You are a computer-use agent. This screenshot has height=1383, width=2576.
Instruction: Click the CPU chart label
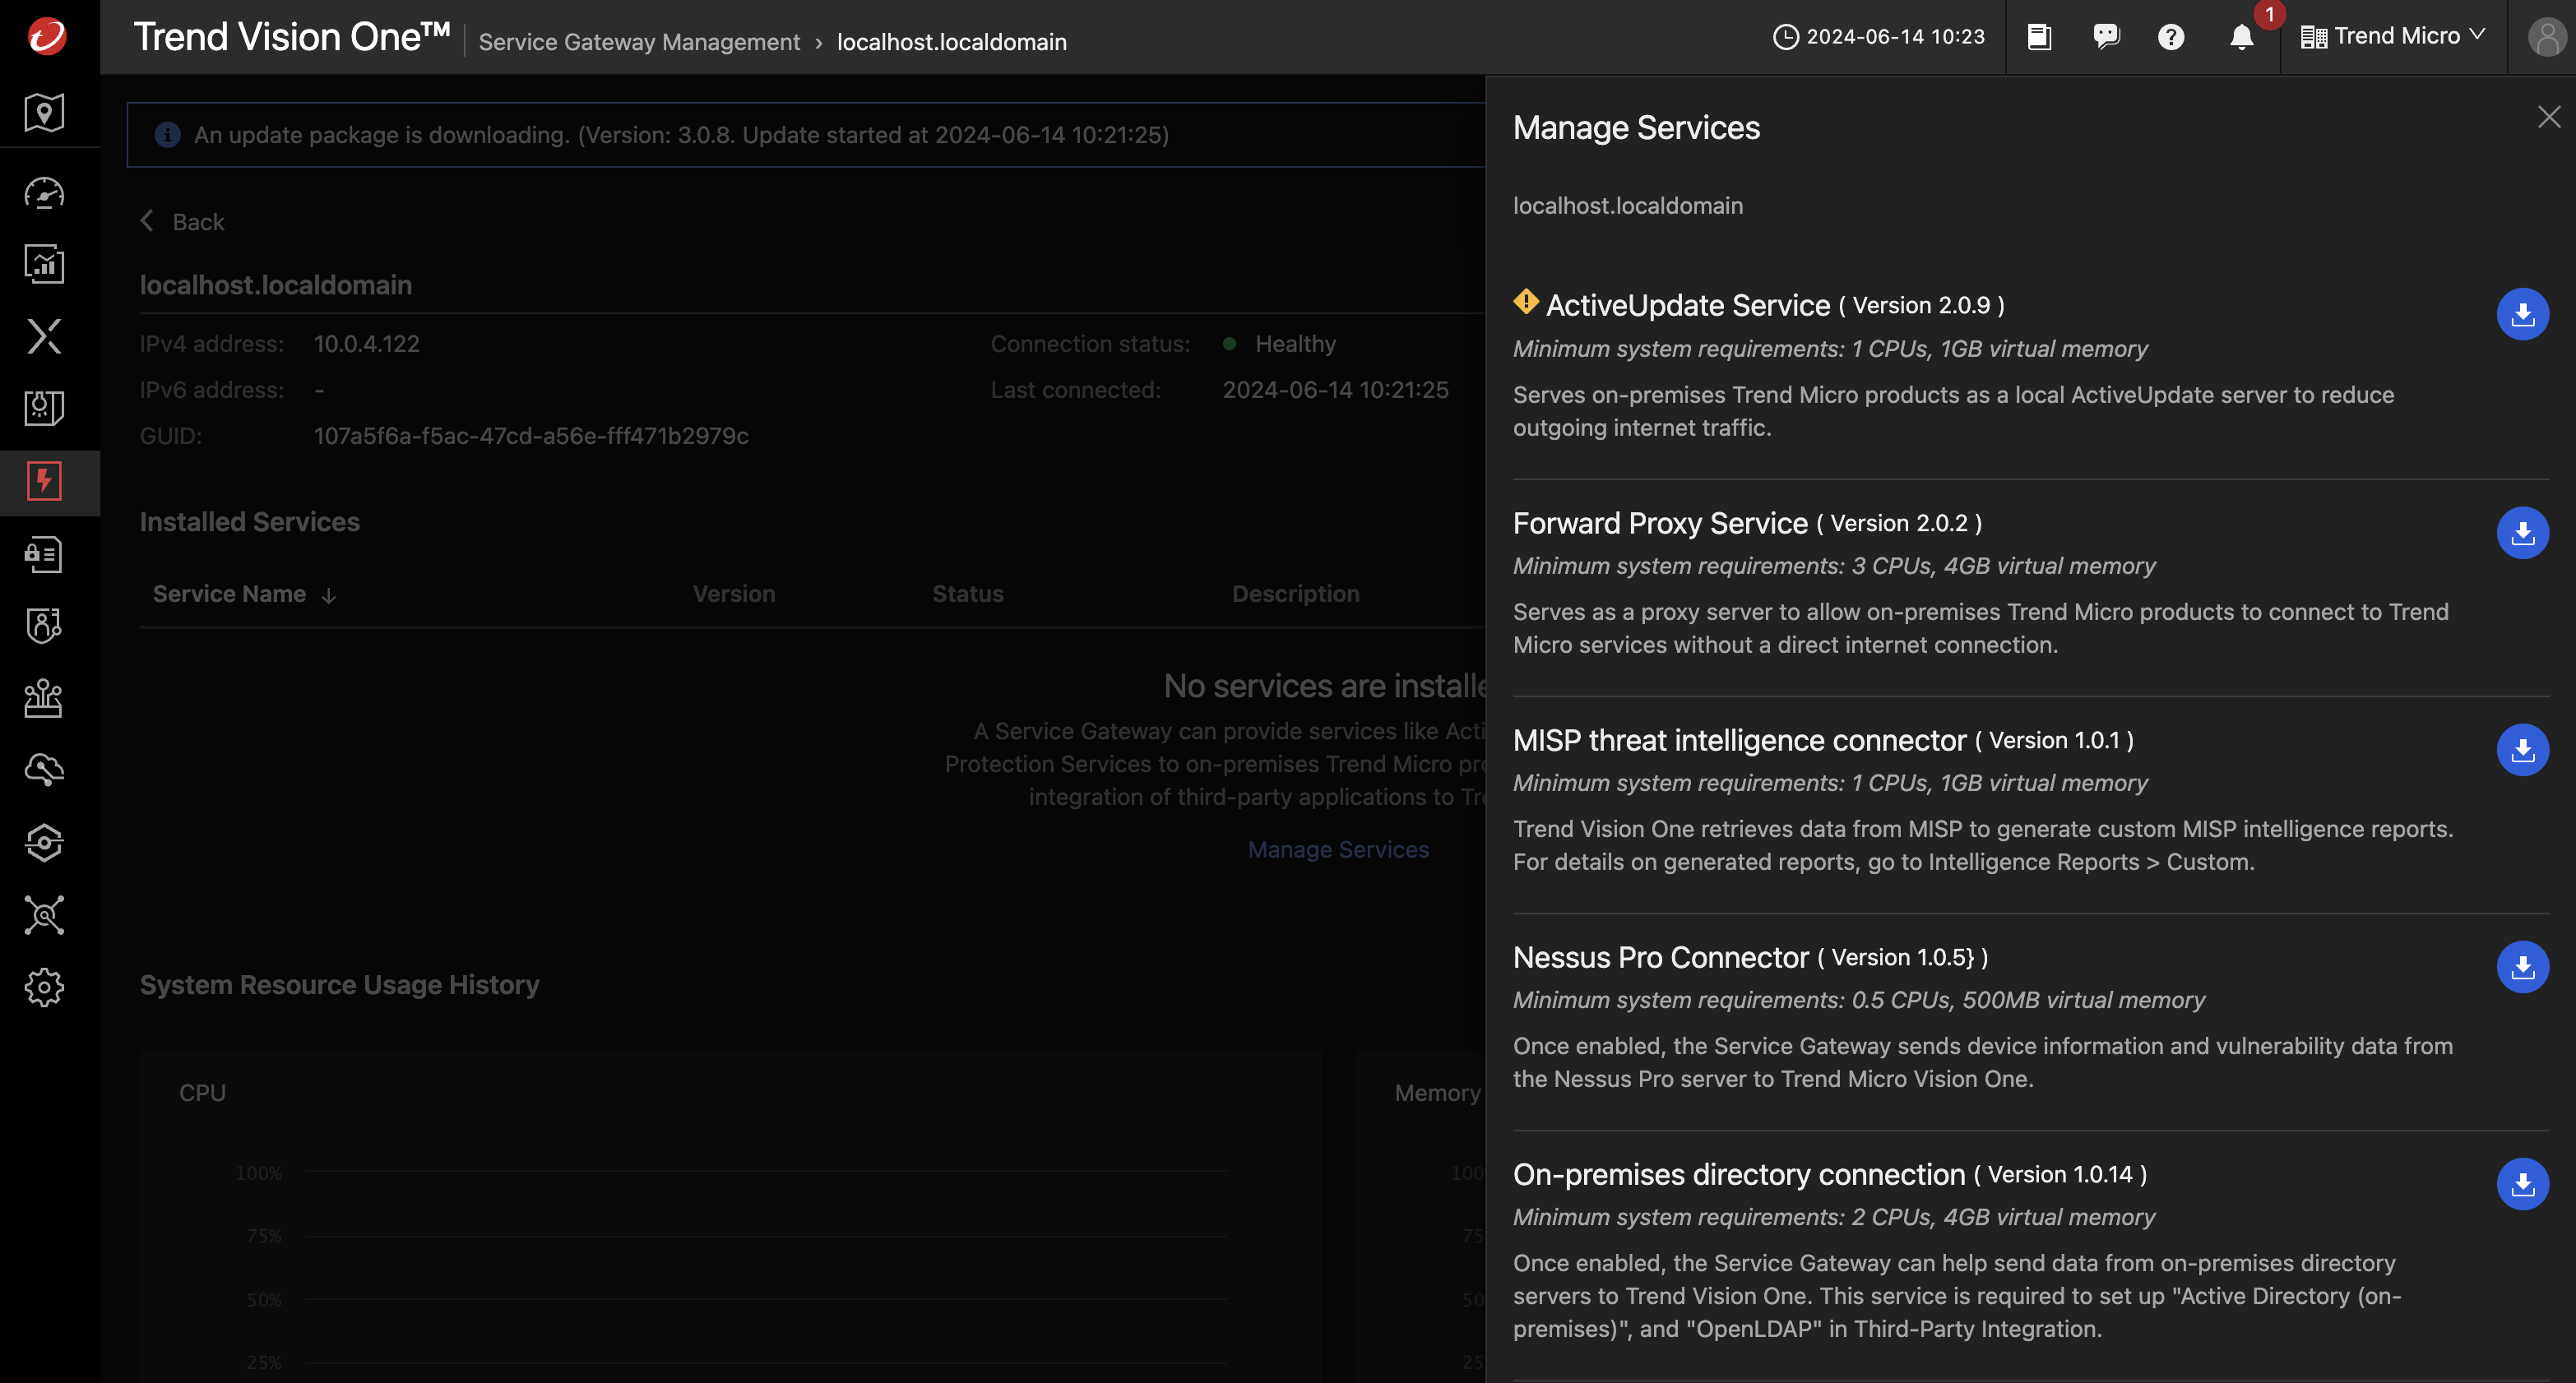202,1092
